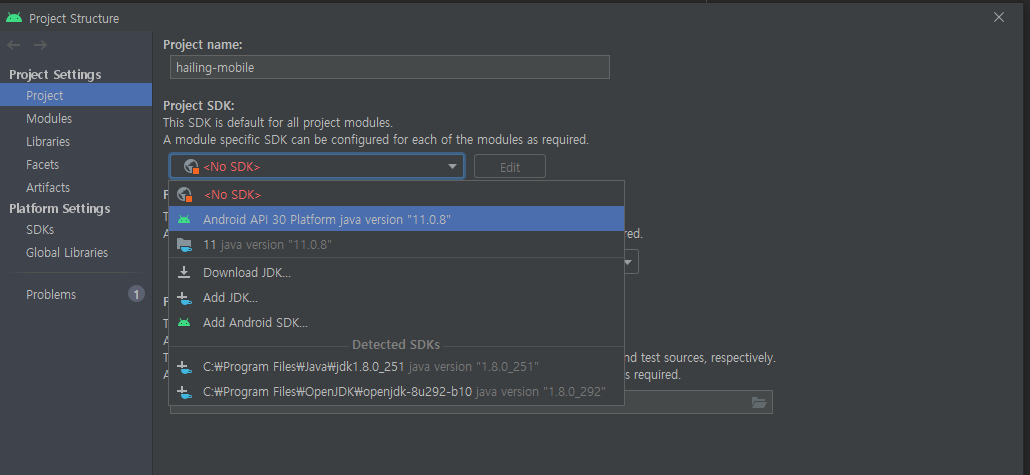The width and height of the screenshot is (1030, 475).
Task: Click the JDK icon for openjdk-8u292-b10 entry
Action: point(184,392)
